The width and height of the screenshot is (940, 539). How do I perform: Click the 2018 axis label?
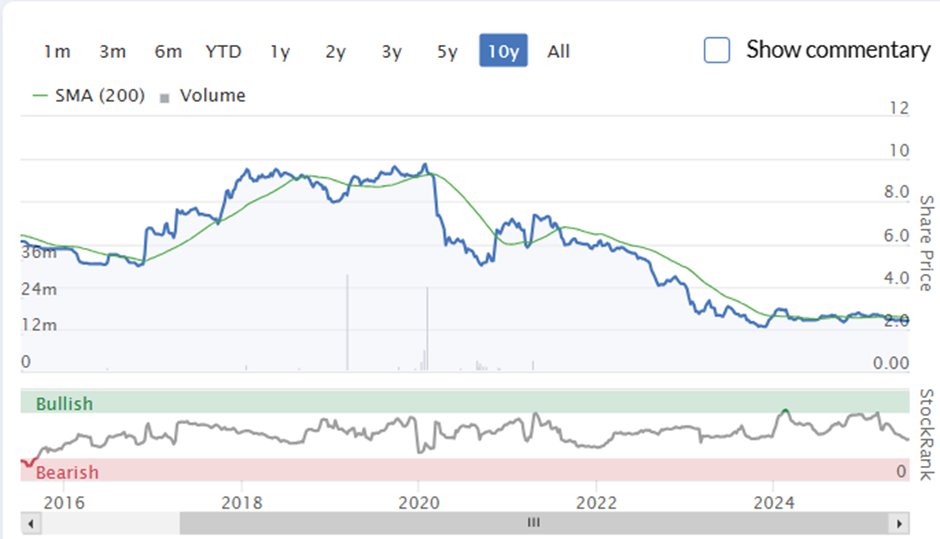pos(242,502)
